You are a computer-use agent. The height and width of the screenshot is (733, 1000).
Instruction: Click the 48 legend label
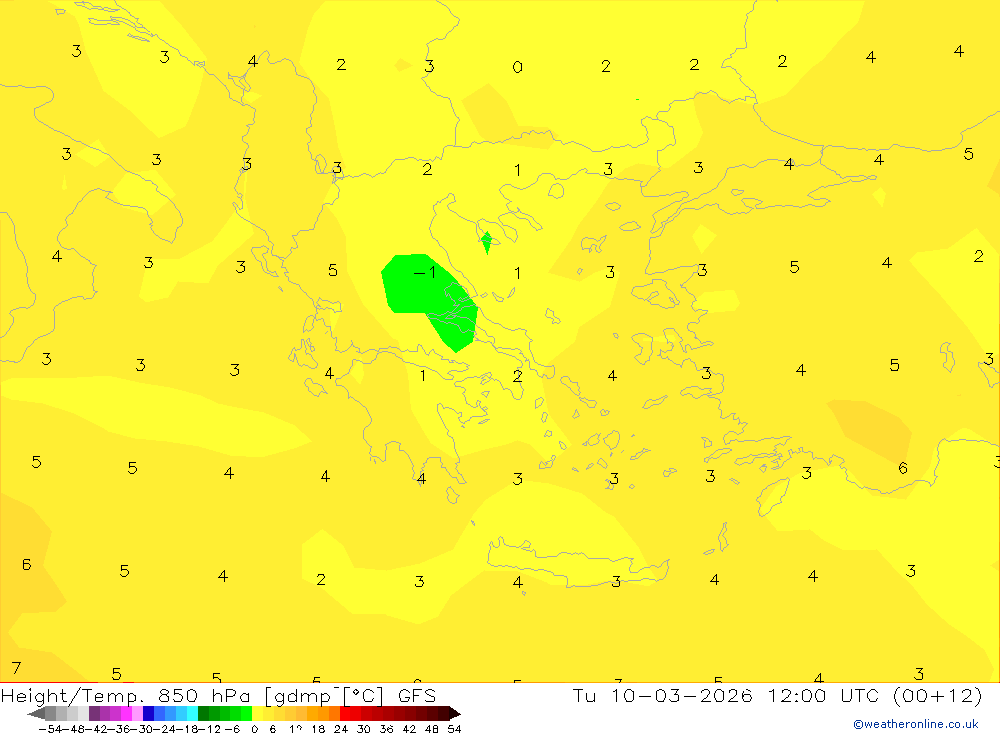[432, 729]
